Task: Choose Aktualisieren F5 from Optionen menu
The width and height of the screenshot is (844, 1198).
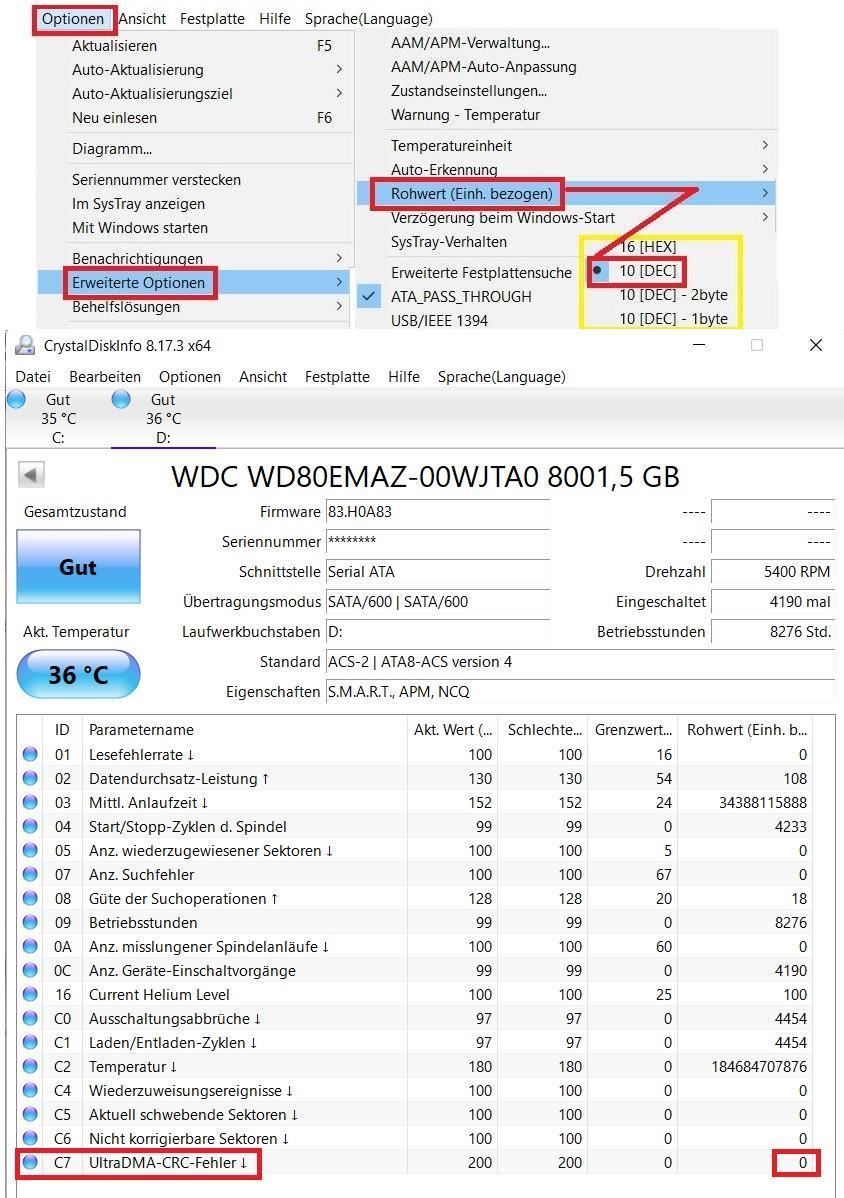Action: pyautogui.click(x=202, y=46)
